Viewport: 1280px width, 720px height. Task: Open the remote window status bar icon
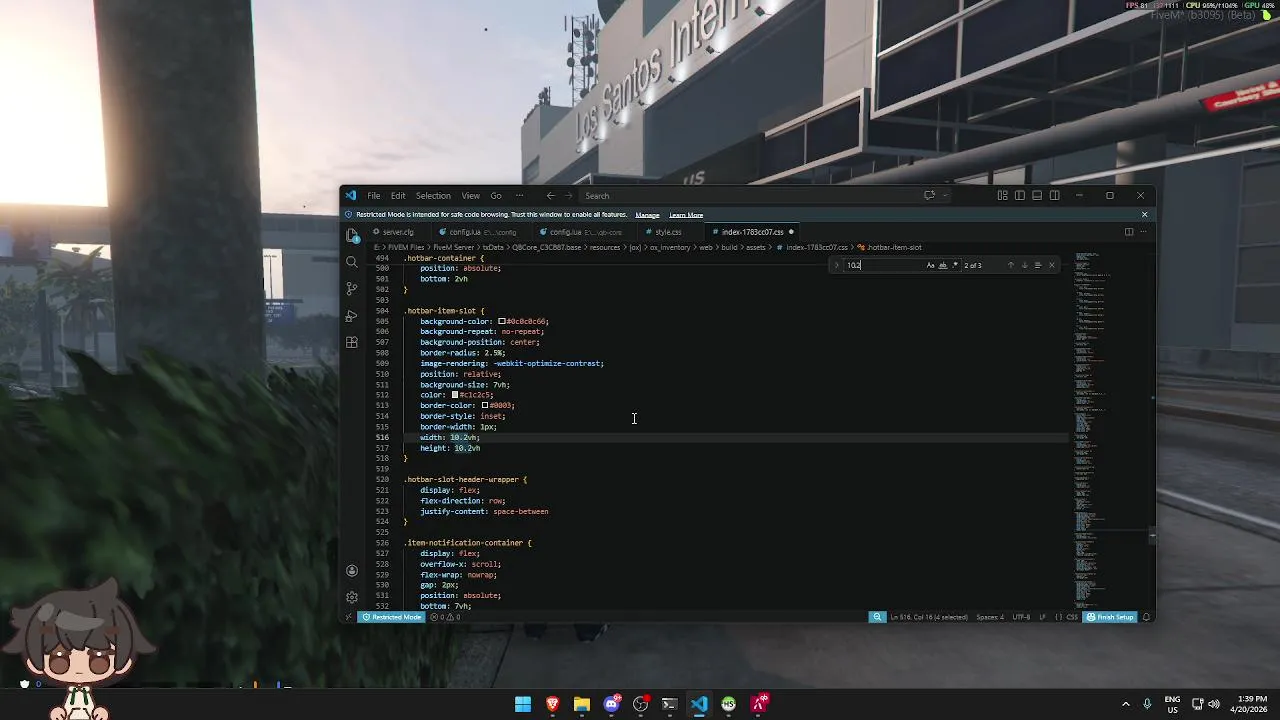[348, 617]
